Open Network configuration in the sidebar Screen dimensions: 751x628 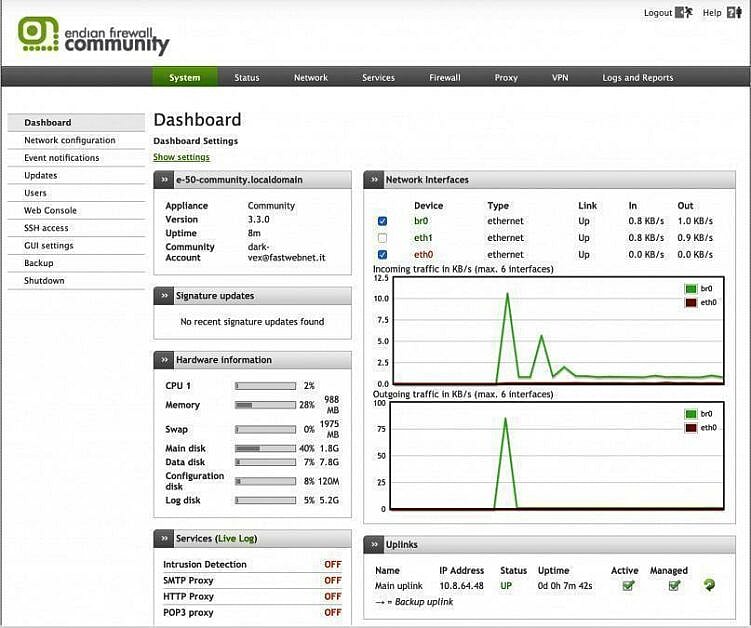[70, 140]
